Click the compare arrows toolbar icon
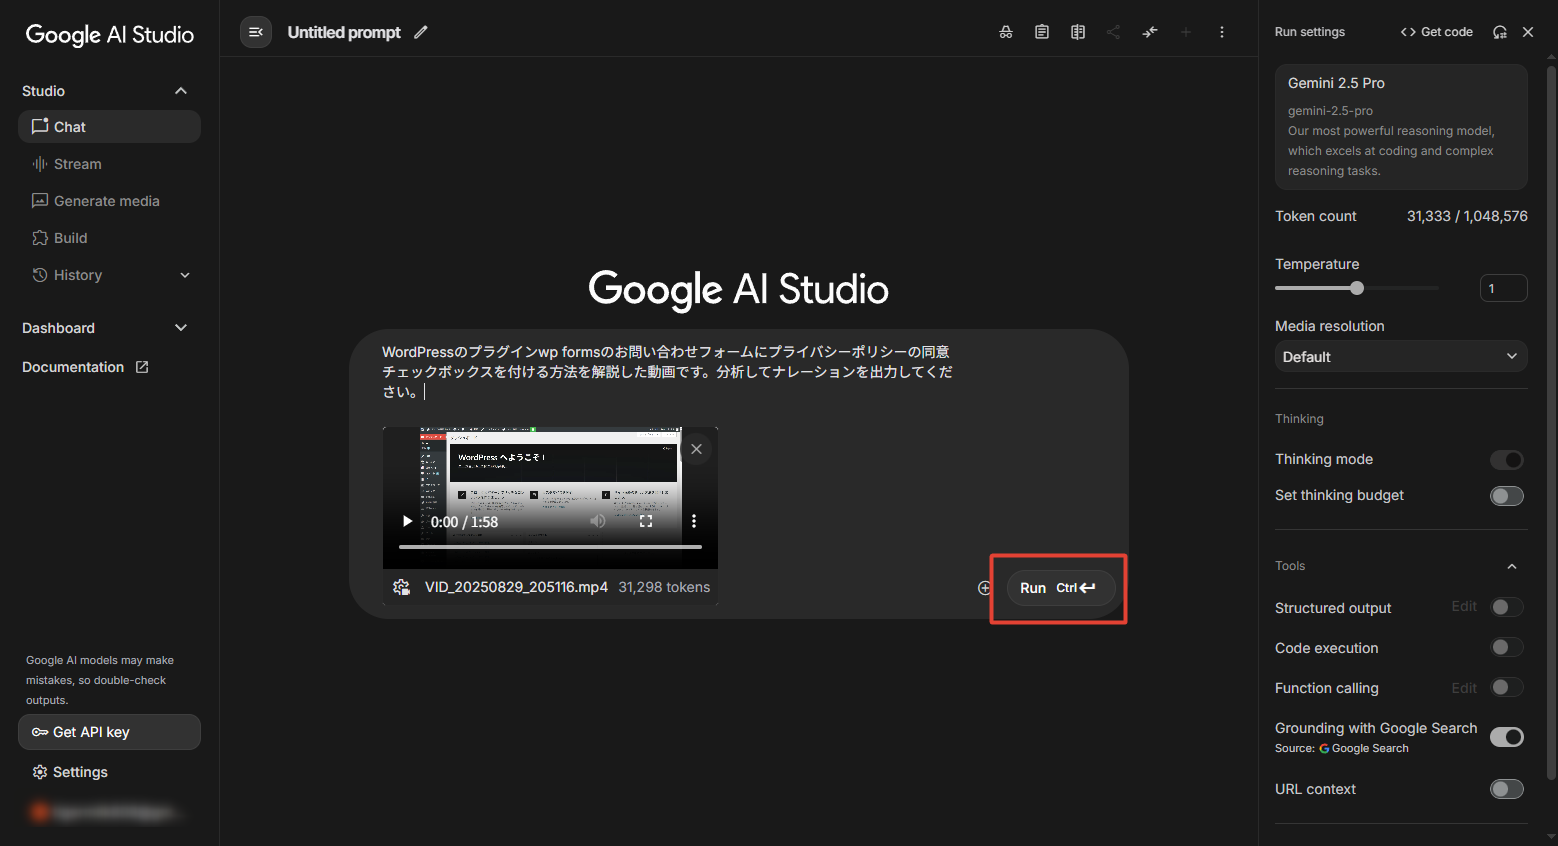The height and width of the screenshot is (846, 1558). click(x=1150, y=32)
